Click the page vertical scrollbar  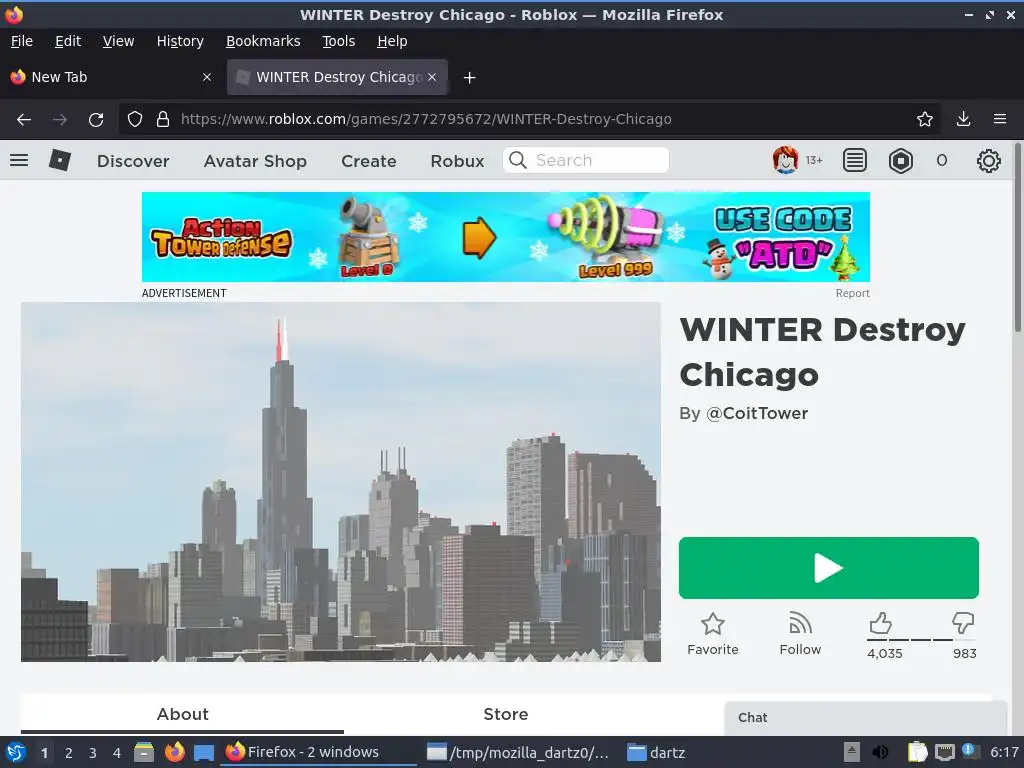[1017, 239]
